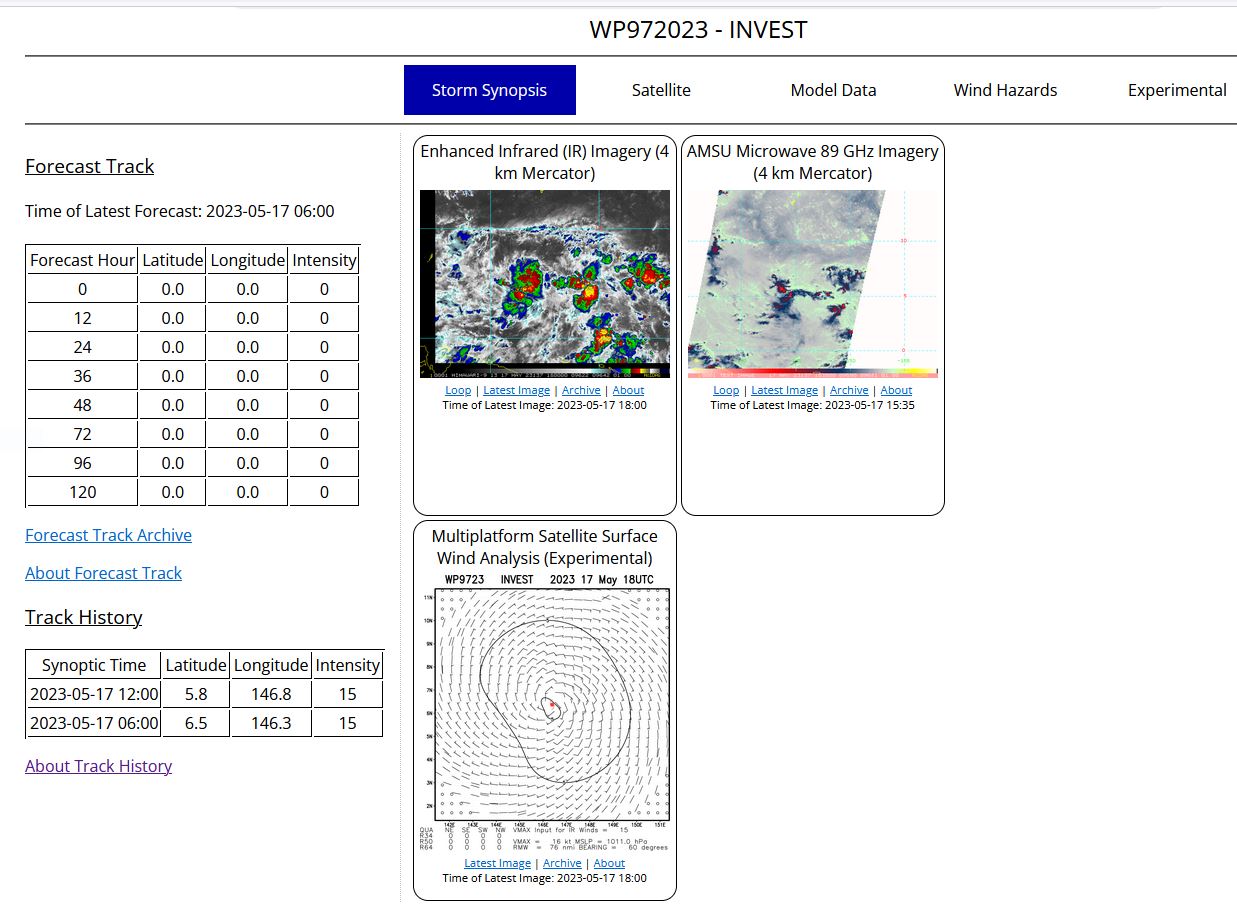The height and width of the screenshot is (922, 1237).
Task: Click the About Forecast Track link
Action: tap(103, 573)
